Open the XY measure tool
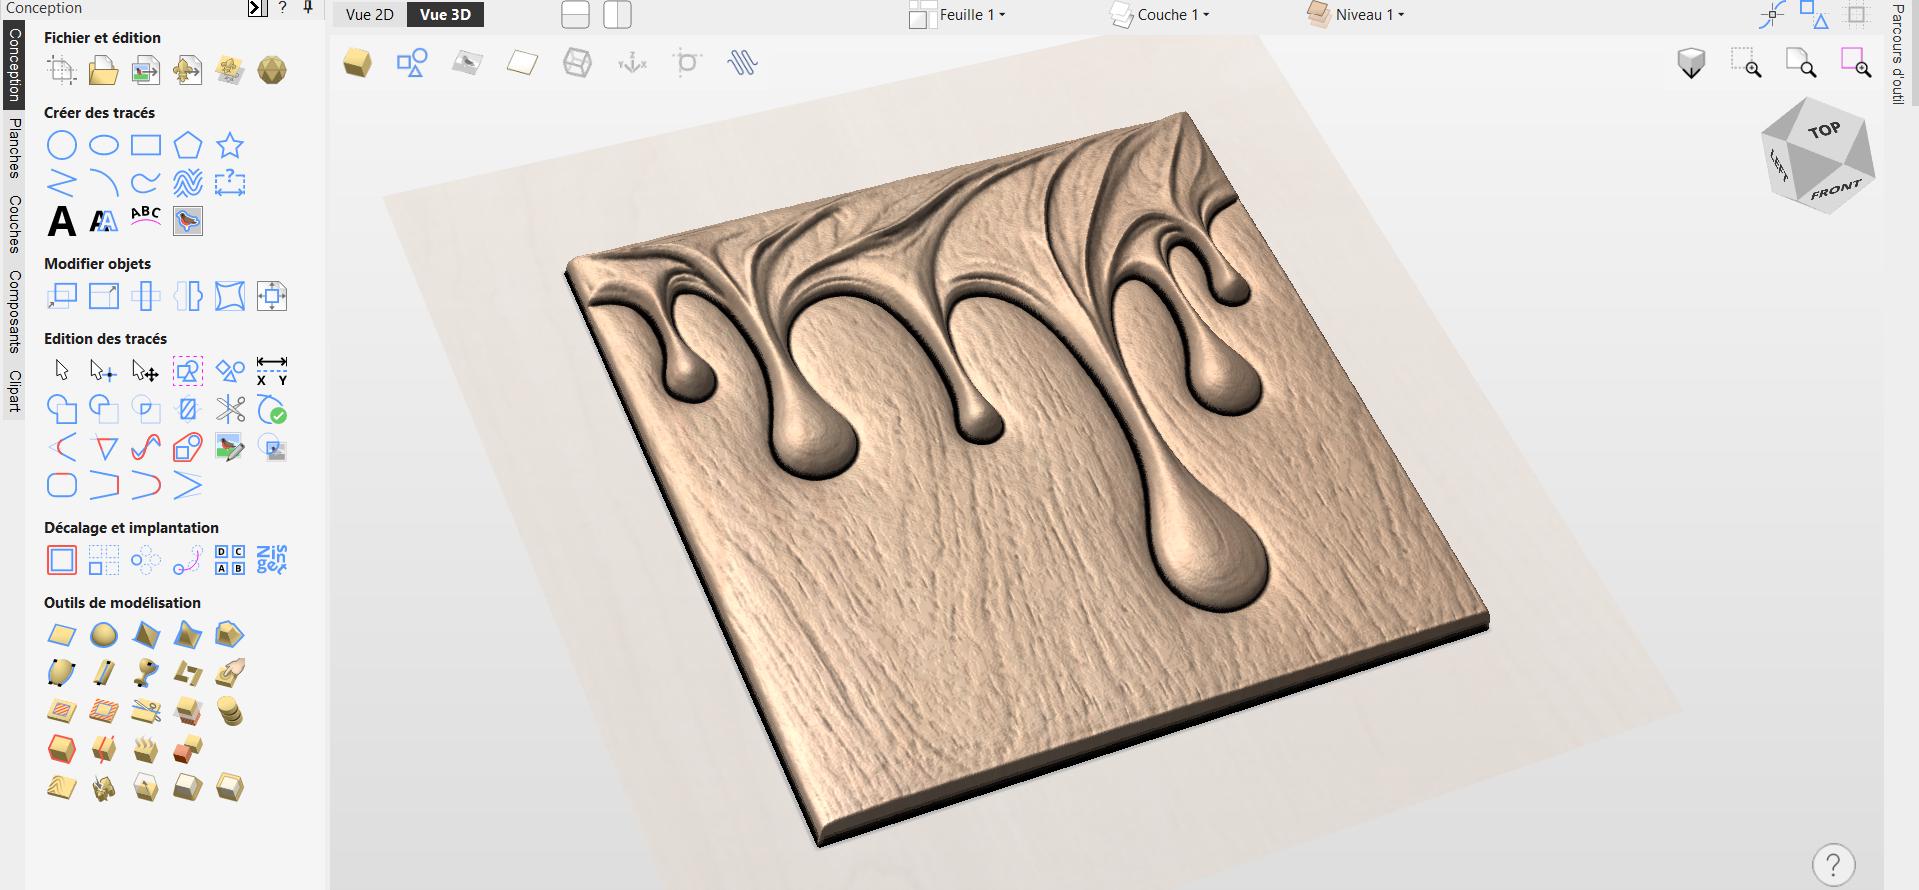This screenshot has height=890, width=1919. click(272, 371)
